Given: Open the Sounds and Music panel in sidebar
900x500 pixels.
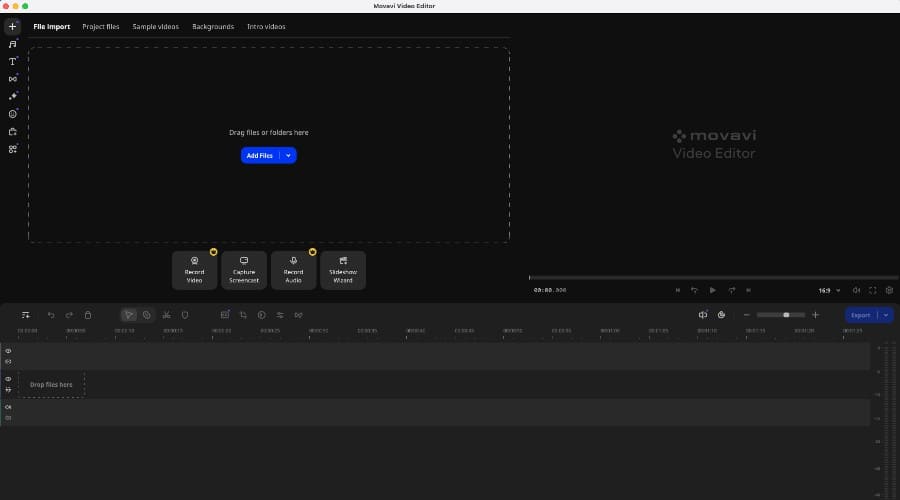Looking at the screenshot, I should 12,44.
